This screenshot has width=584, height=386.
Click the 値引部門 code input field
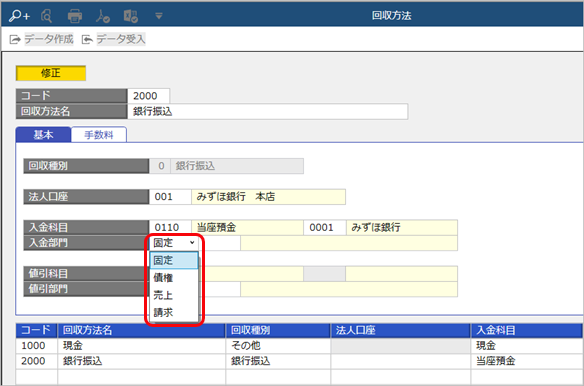(x=220, y=289)
